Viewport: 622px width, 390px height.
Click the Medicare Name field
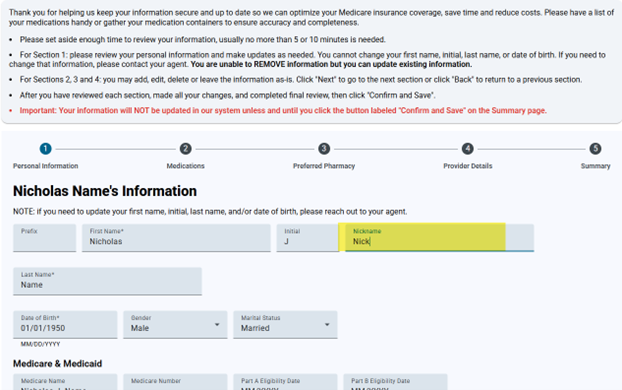[x=65, y=382]
